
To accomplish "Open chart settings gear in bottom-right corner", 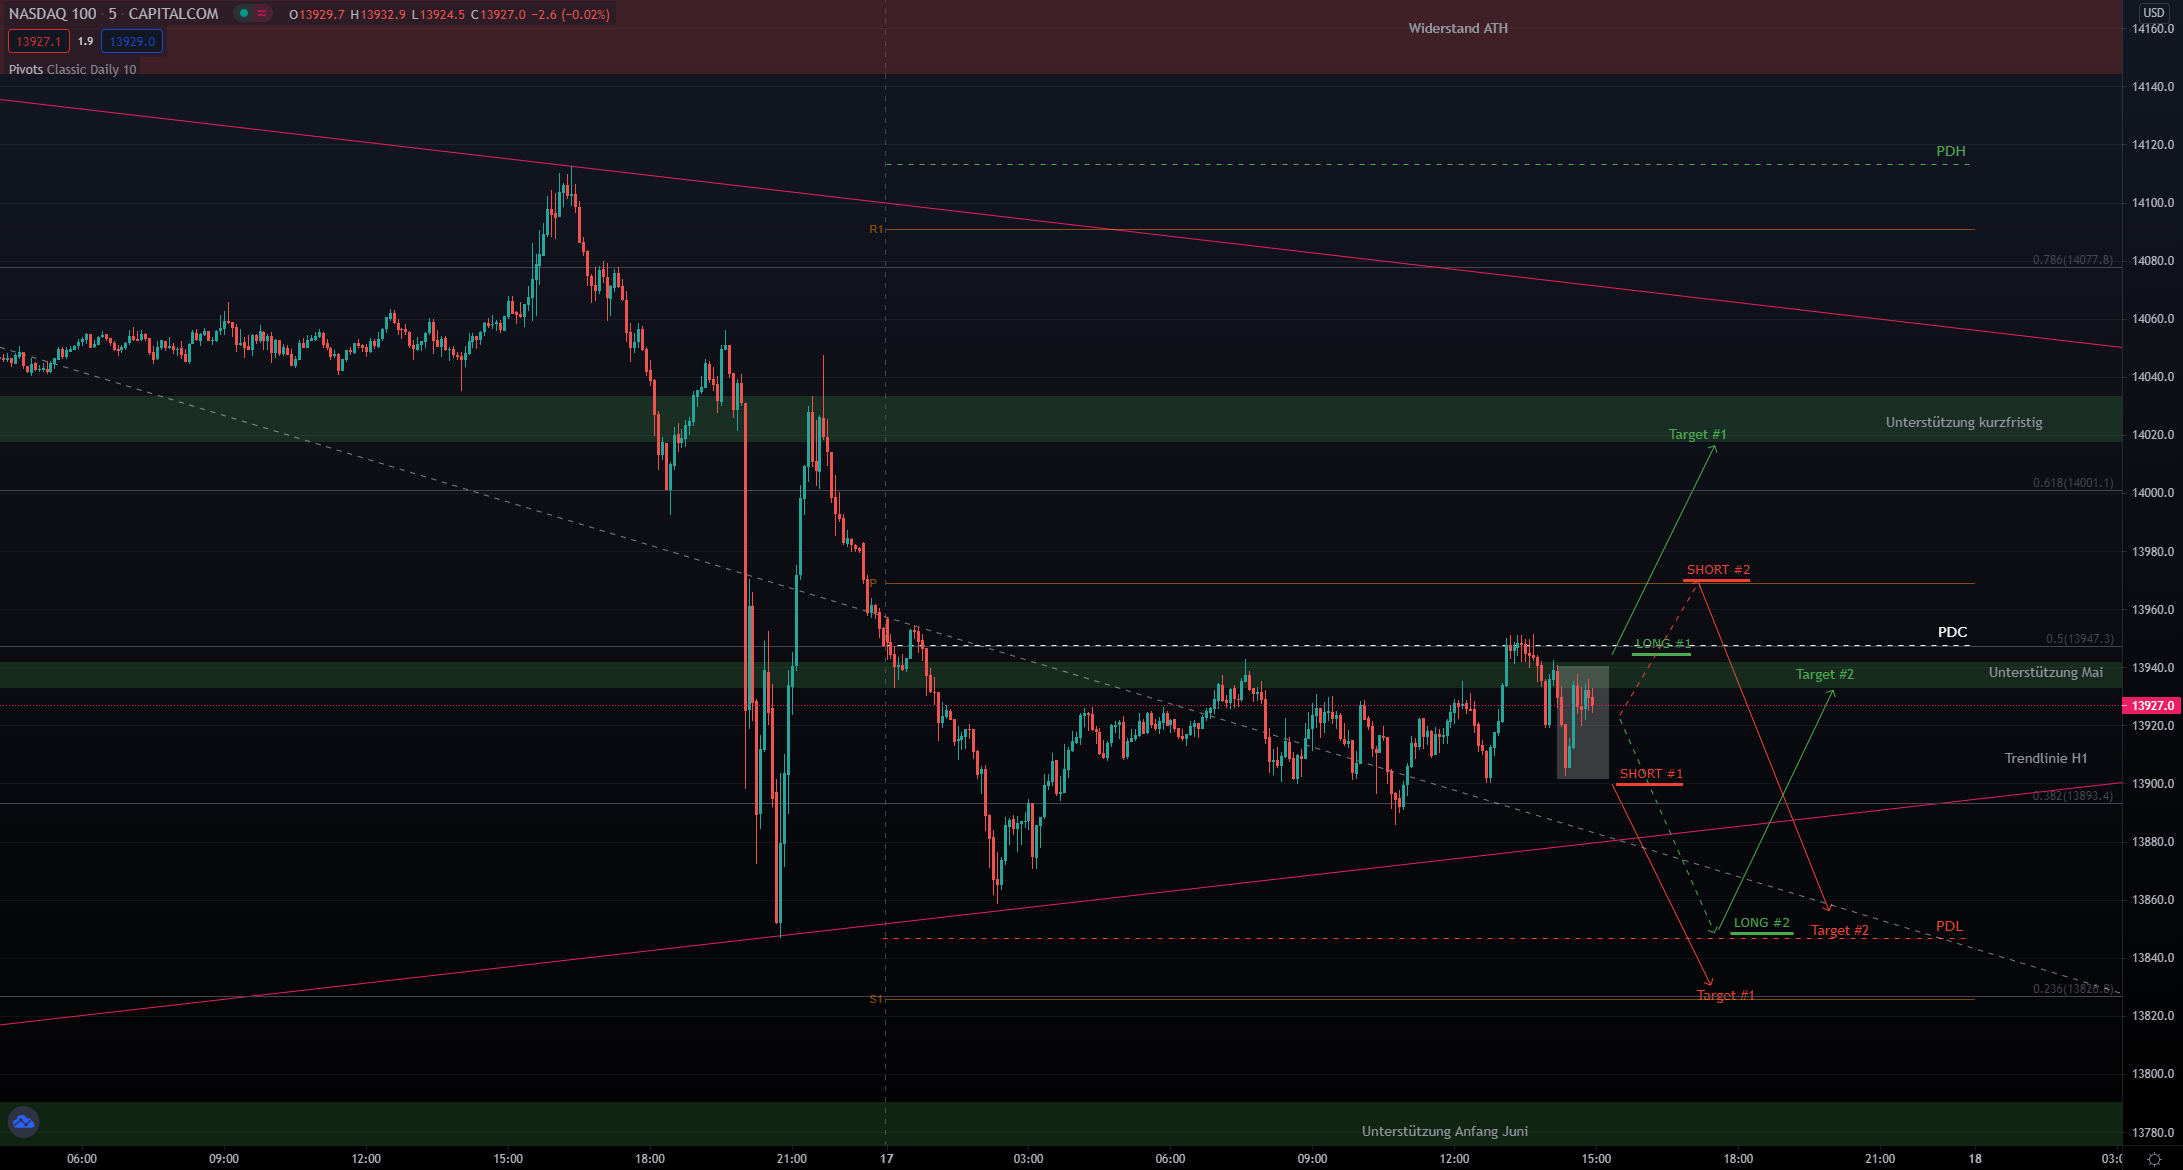I will pos(2154,1159).
